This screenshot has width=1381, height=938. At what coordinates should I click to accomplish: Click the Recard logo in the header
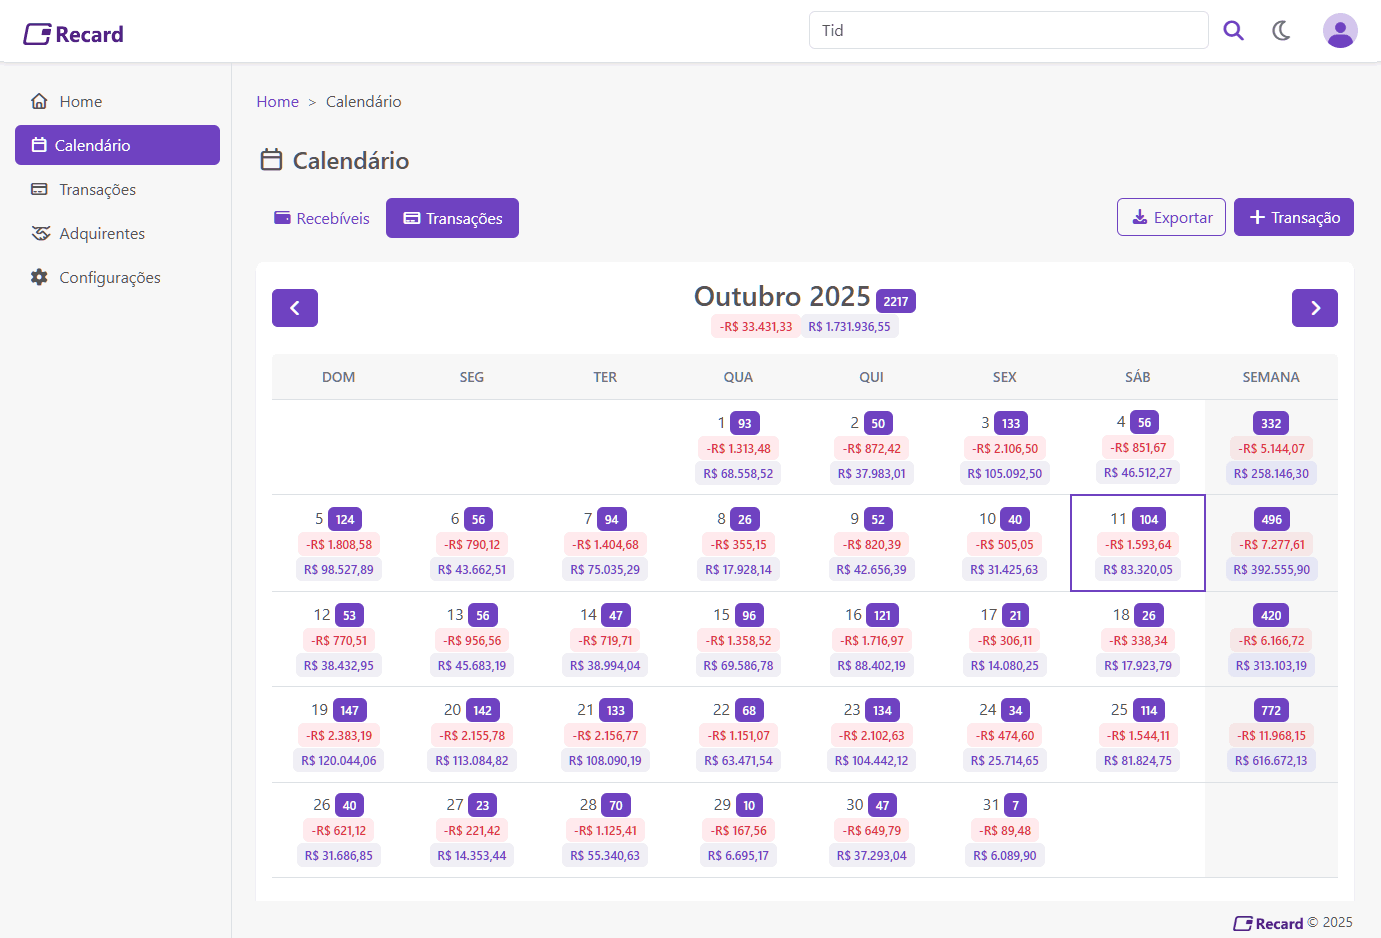click(x=74, y=34)
